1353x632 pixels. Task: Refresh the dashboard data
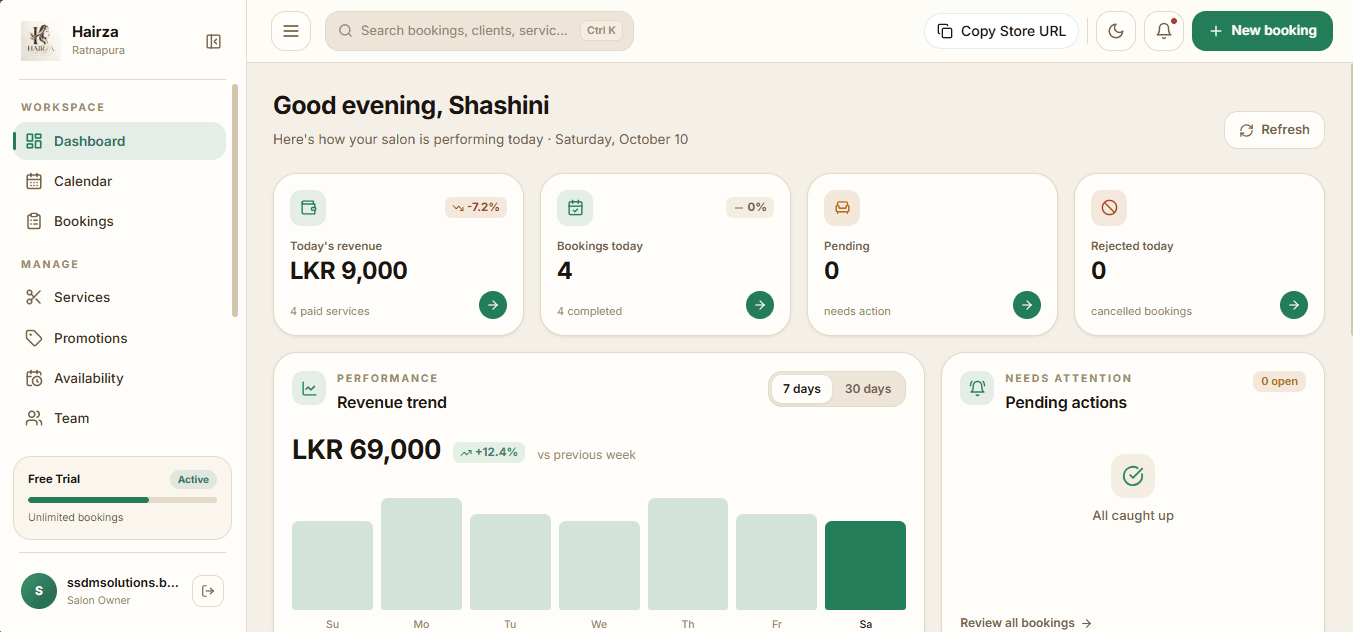coord(1274,130)
